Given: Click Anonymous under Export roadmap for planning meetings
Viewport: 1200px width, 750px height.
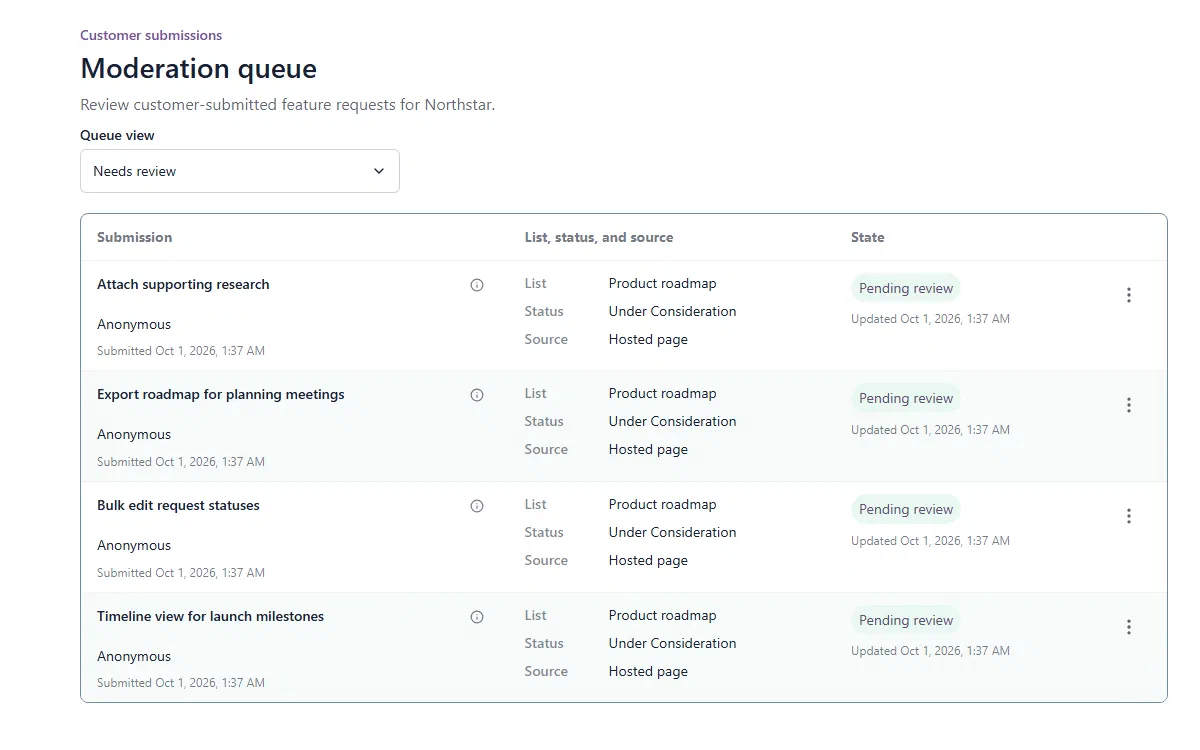Looking at the screenshot, I should point(134,434).
